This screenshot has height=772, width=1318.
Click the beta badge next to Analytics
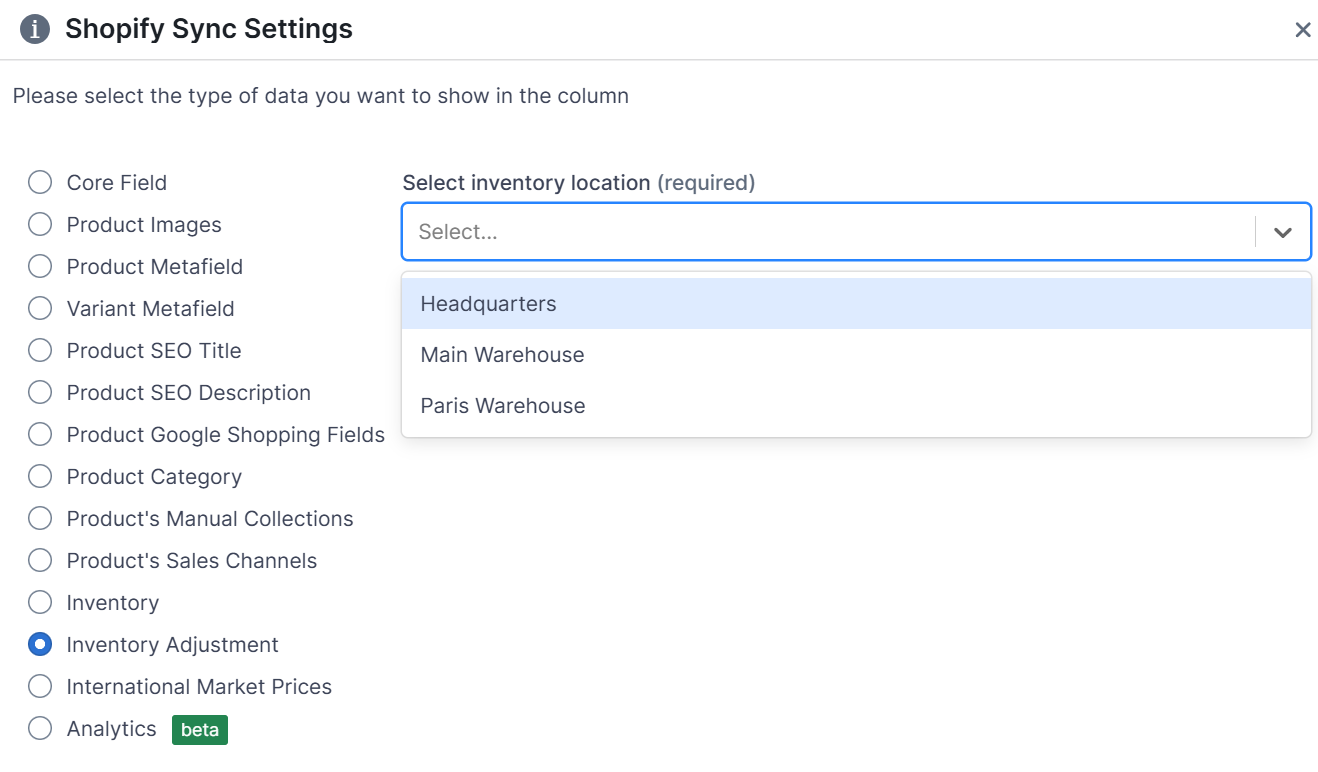point(199,730)
